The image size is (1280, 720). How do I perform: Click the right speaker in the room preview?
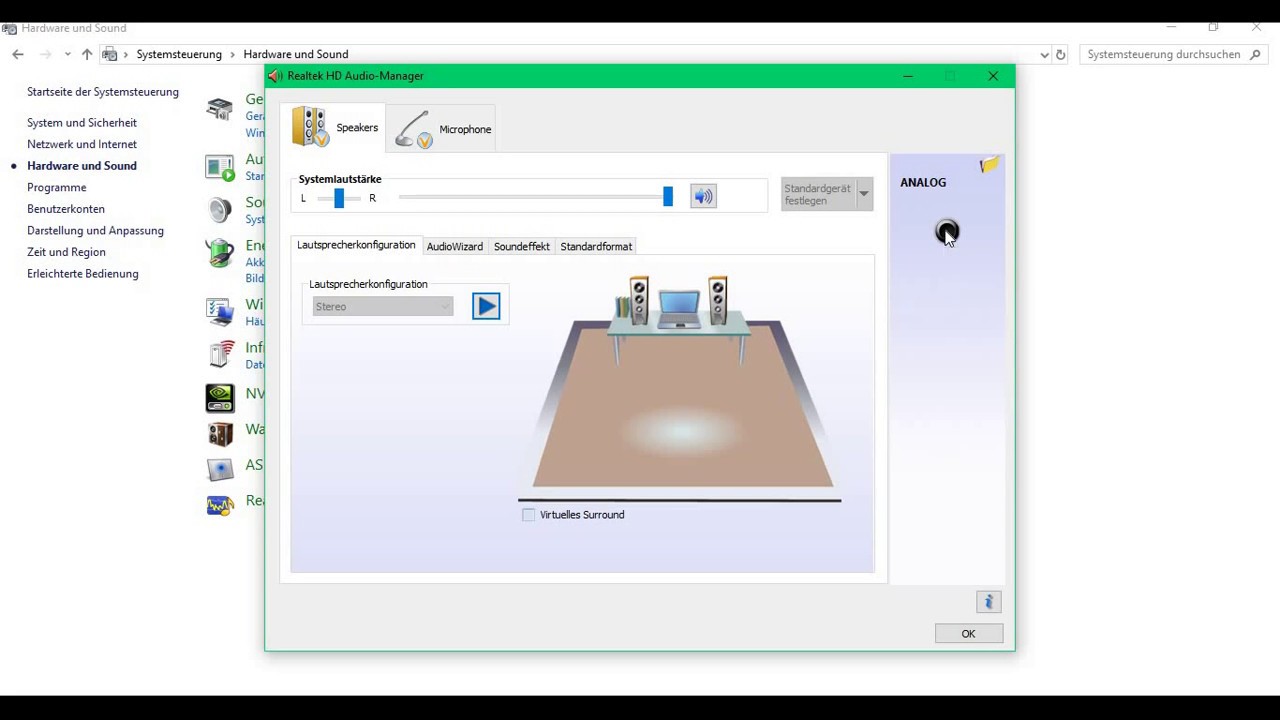pyautogui.click(x=718, y=299)
